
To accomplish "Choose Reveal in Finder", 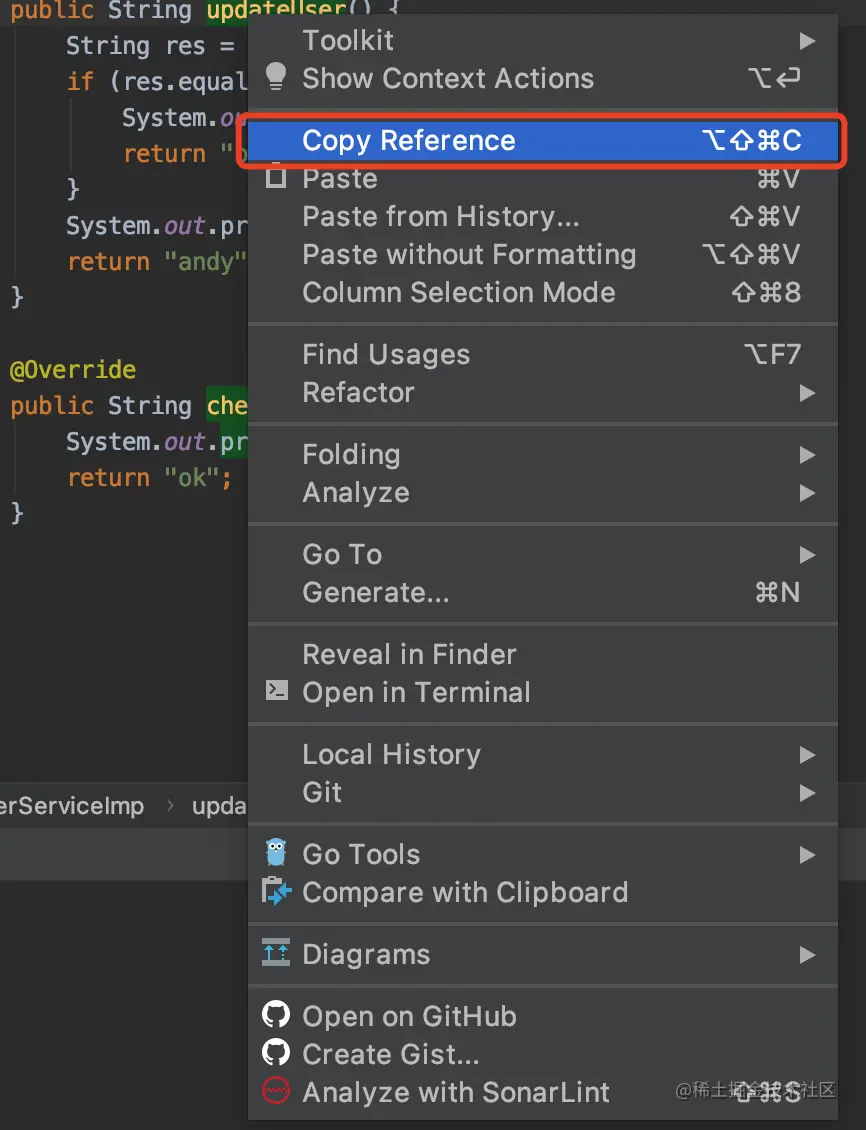I will pos(409,655).
